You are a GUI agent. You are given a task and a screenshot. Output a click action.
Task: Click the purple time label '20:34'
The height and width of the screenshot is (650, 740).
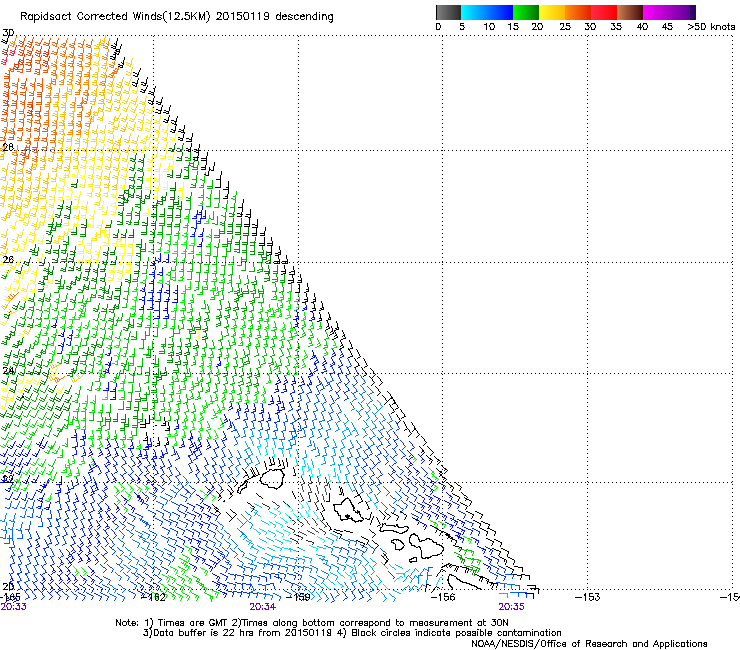(x=262, y=607)
